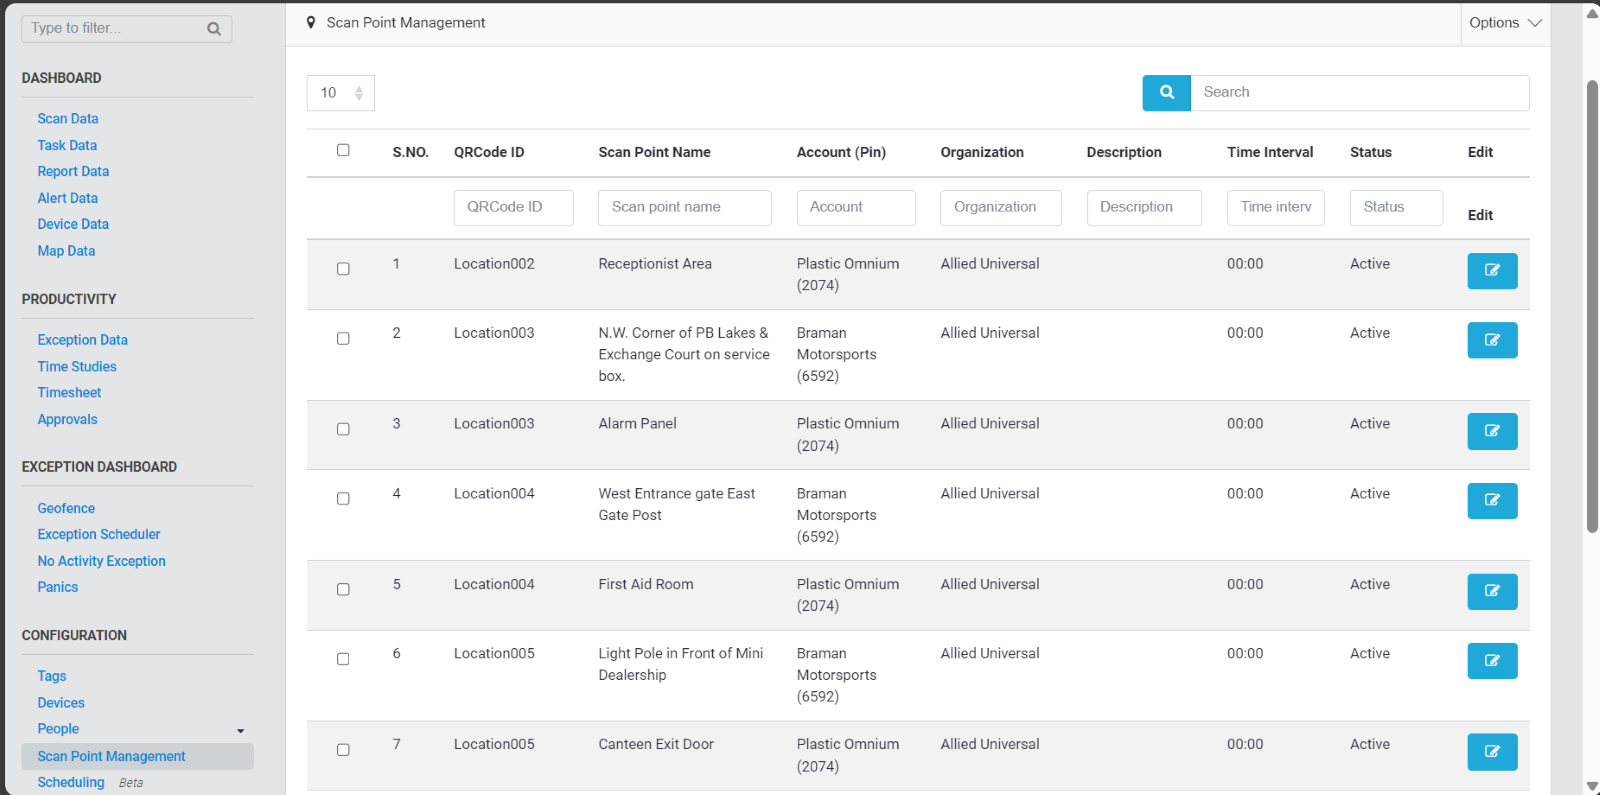This screenshot has height=795, width=1600.
Task: Expand the People submenu arrow
Action: click(240, 731)
